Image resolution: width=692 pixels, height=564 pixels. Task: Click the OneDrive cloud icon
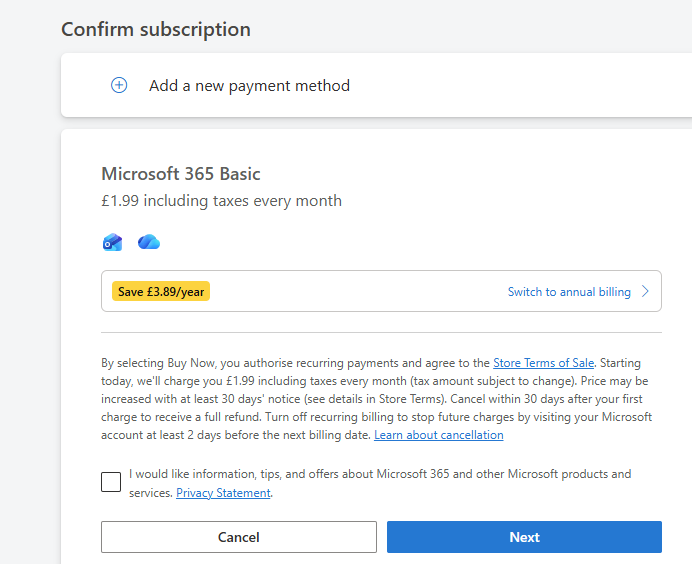(149, 242)
